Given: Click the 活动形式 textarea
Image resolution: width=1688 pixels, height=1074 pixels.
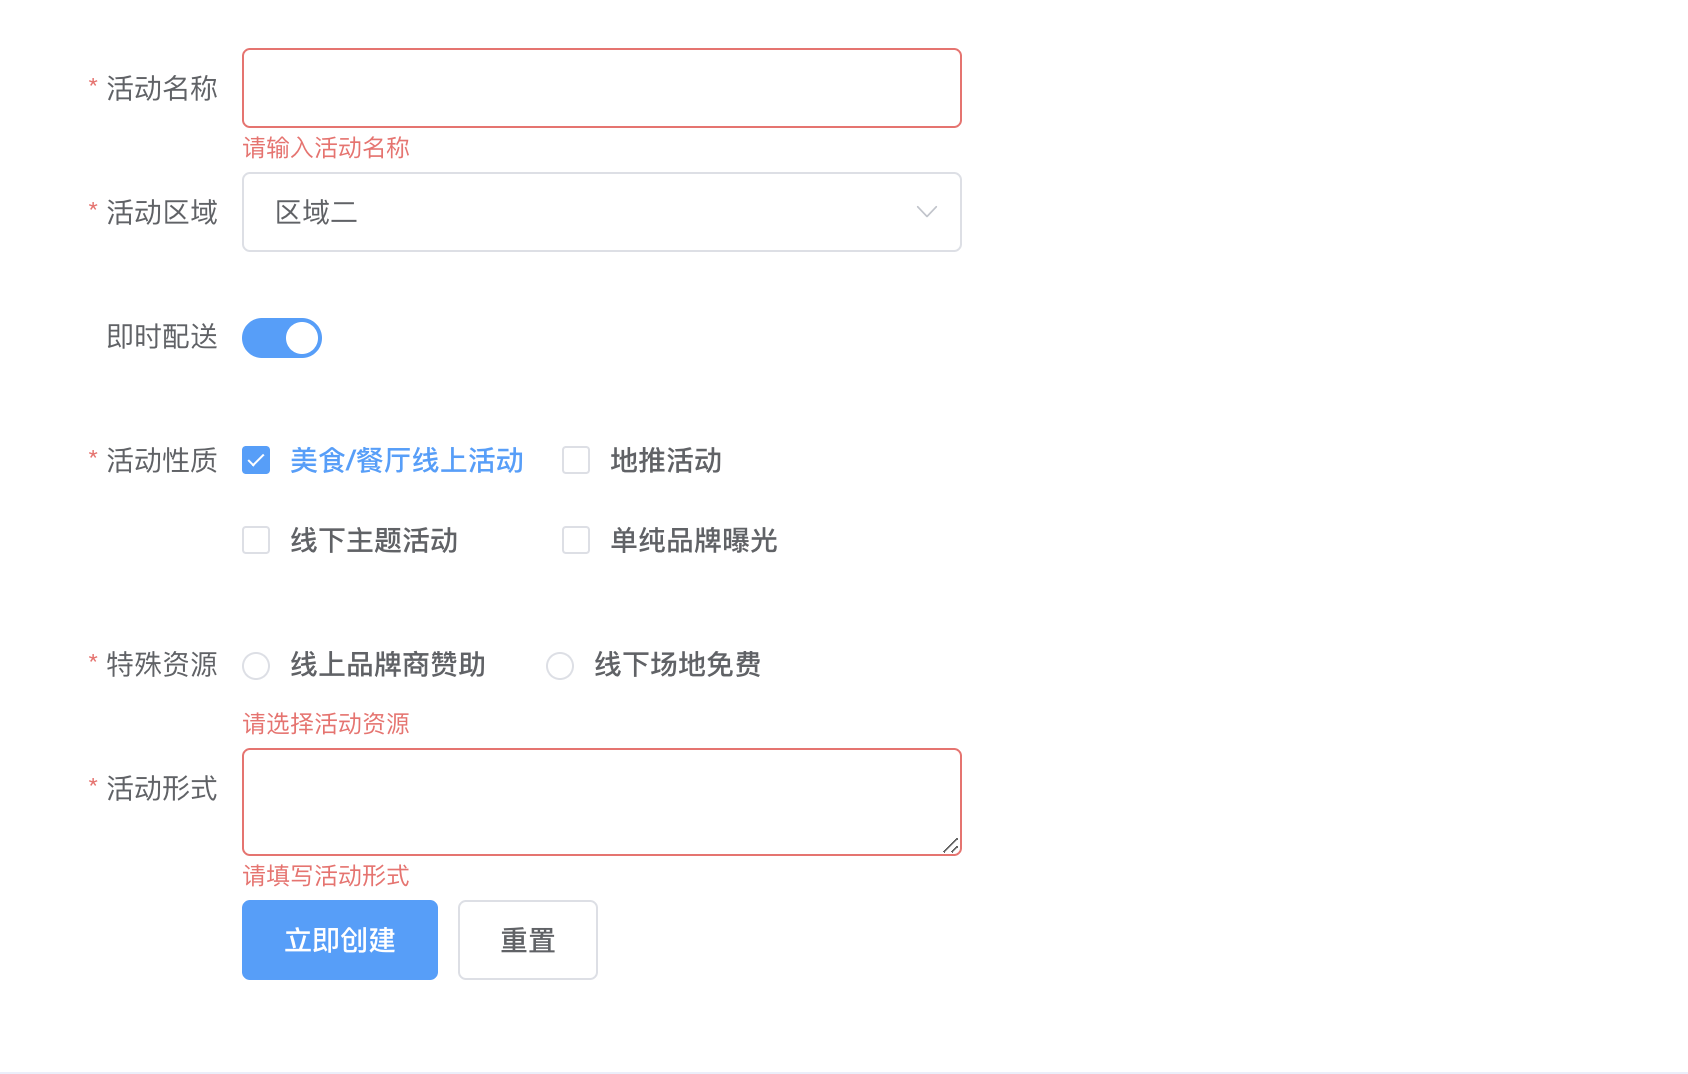Looking at the screenshot, I should point(601,802).
